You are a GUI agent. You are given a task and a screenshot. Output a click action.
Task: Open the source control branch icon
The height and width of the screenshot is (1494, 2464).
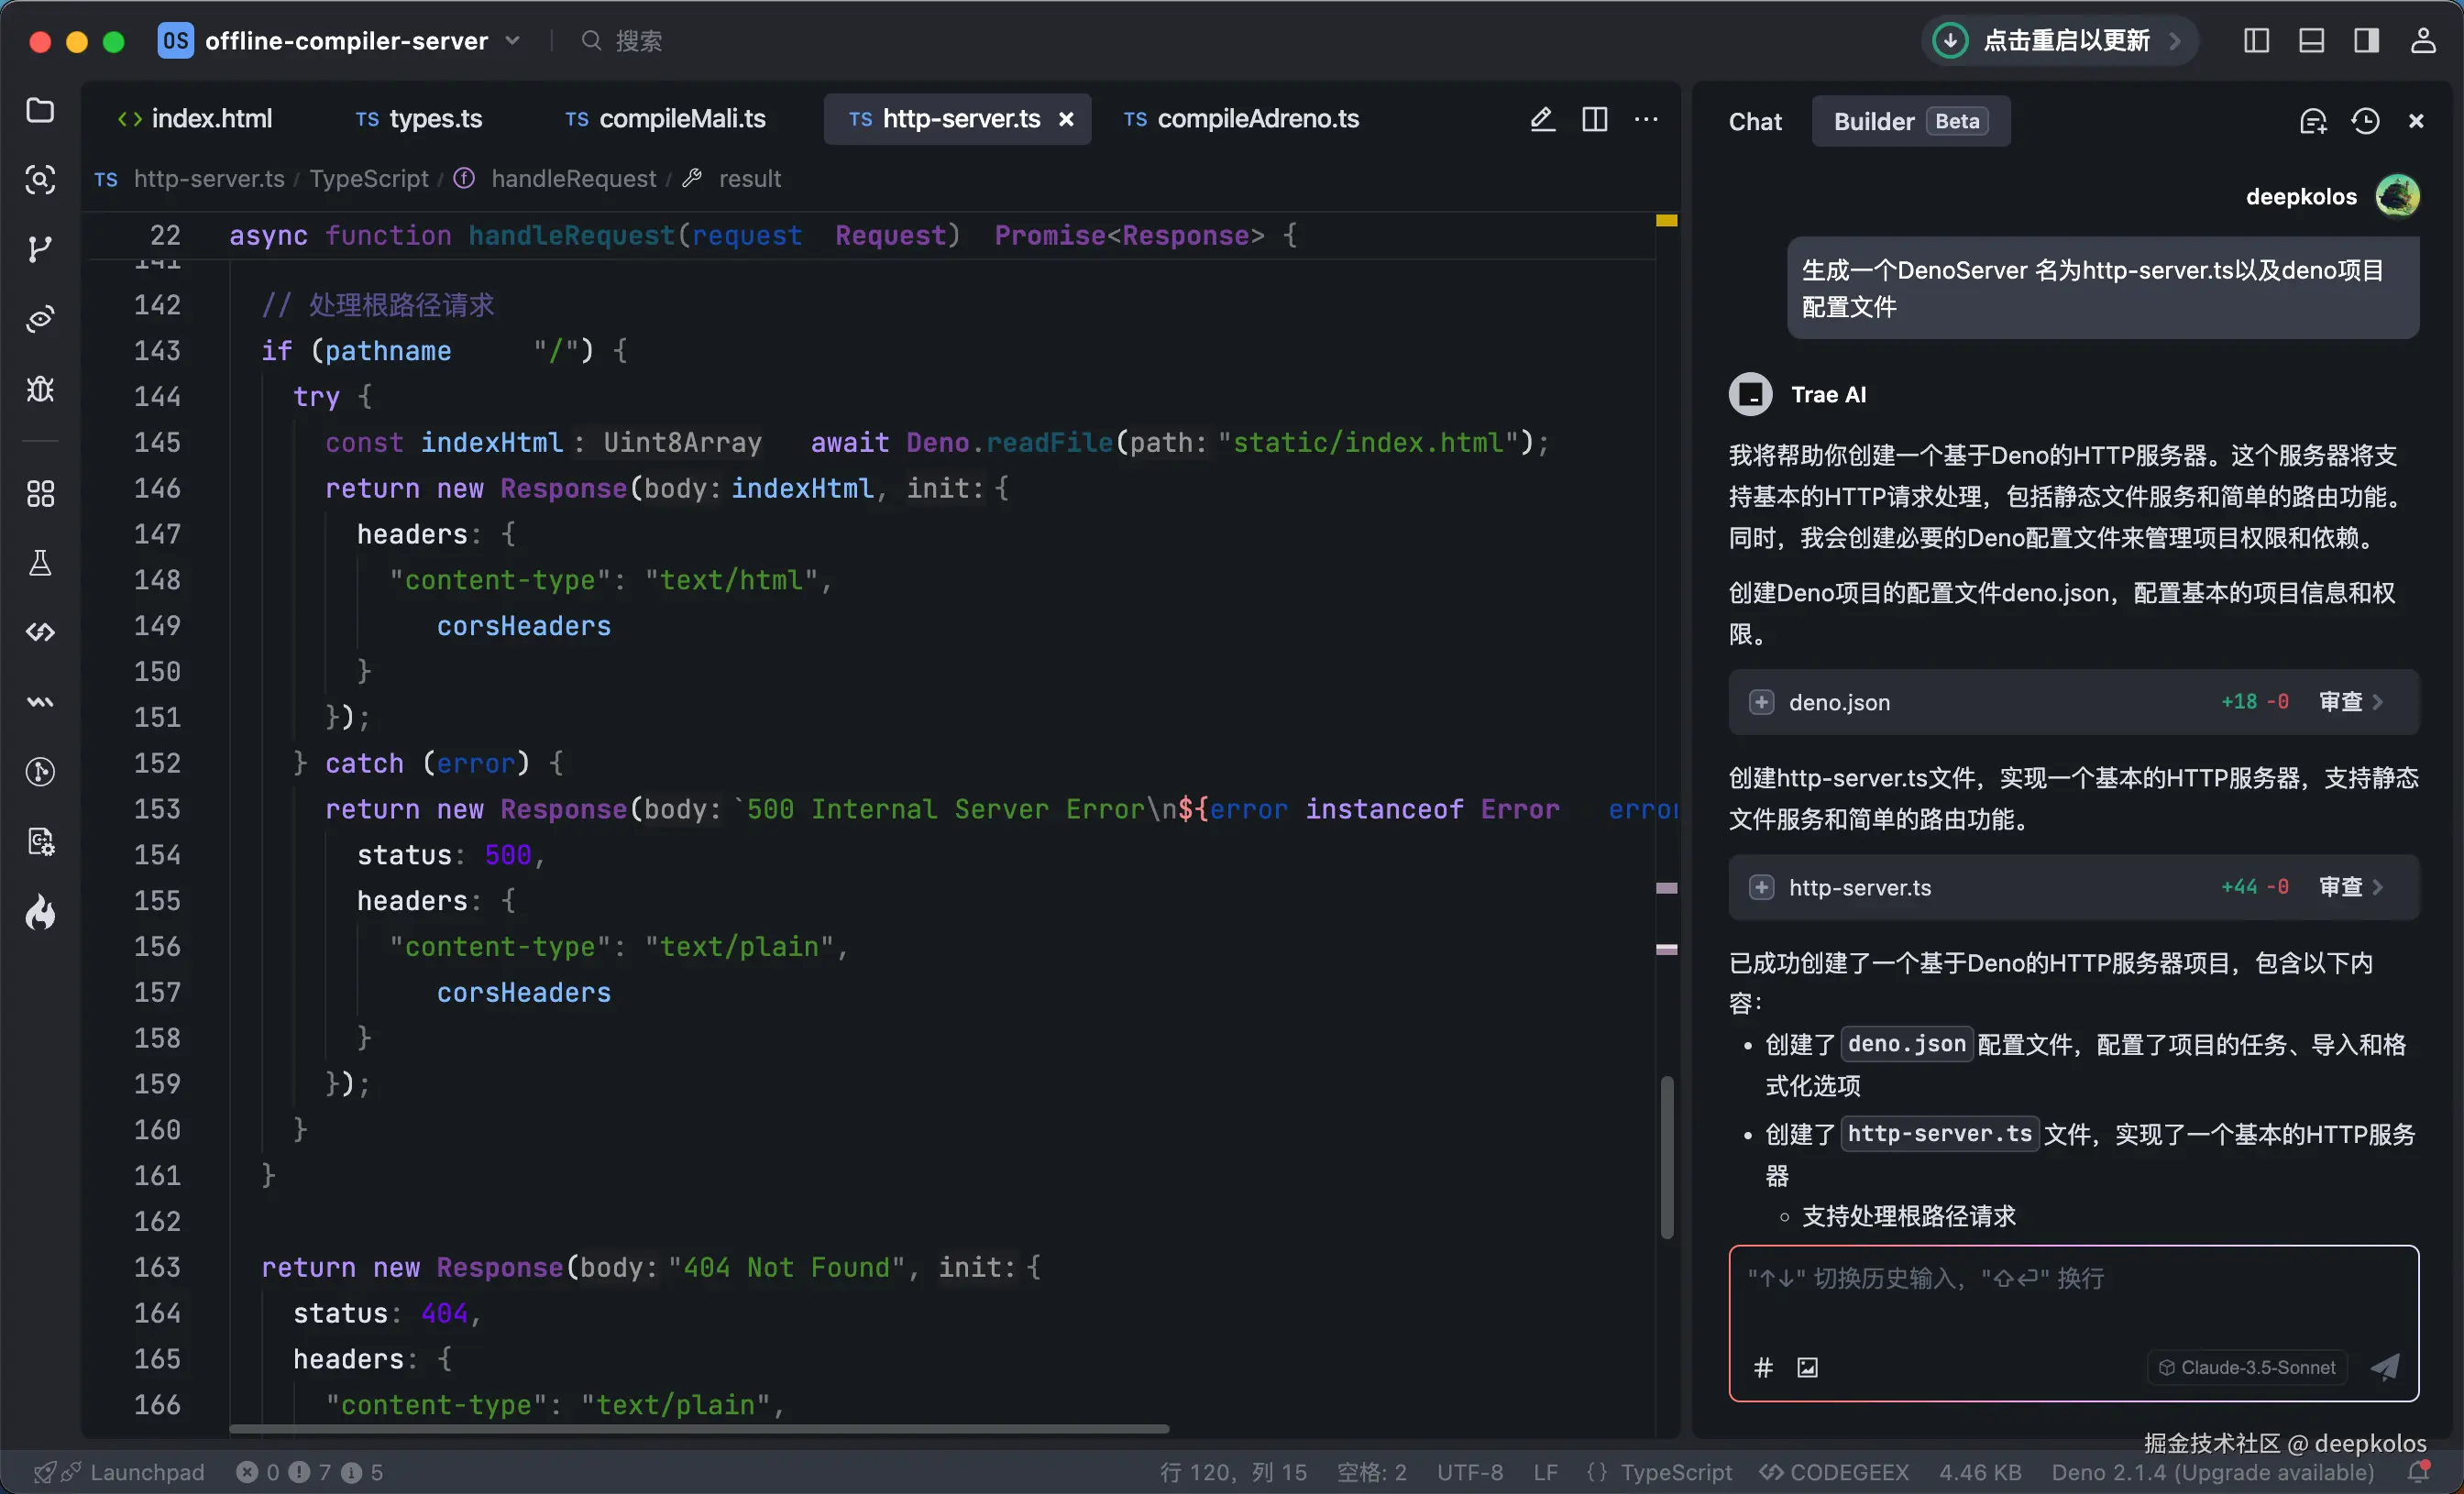coord(40,248)
